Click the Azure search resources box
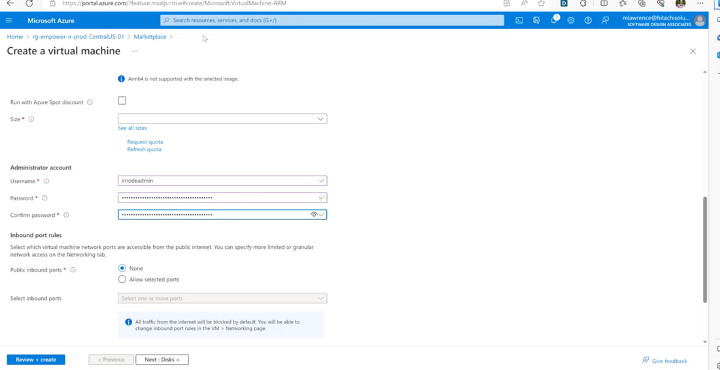The image size is (720, 370). click(332, 21)
